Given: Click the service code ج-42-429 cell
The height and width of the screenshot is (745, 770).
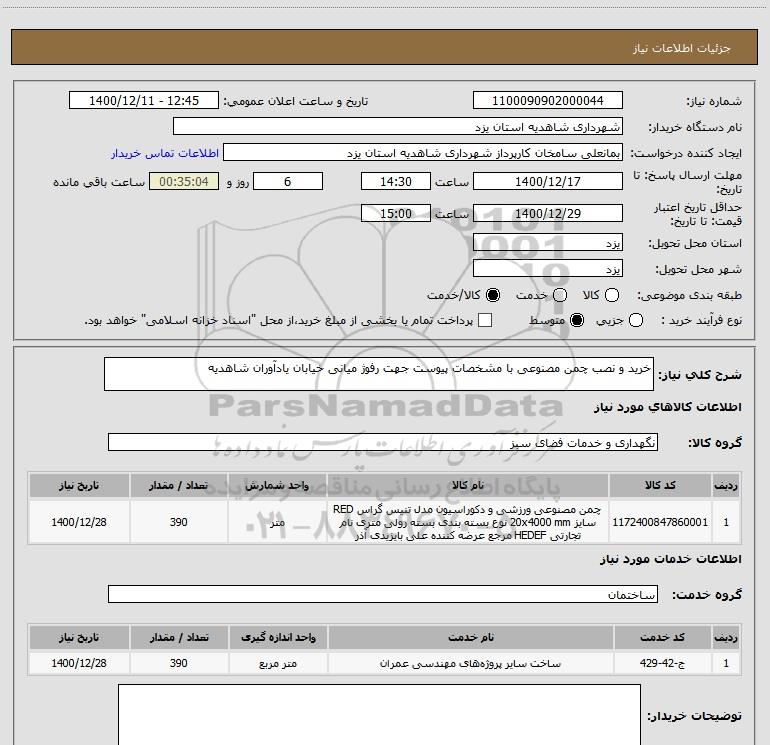Looking at the screenshot, I should 662,663.
